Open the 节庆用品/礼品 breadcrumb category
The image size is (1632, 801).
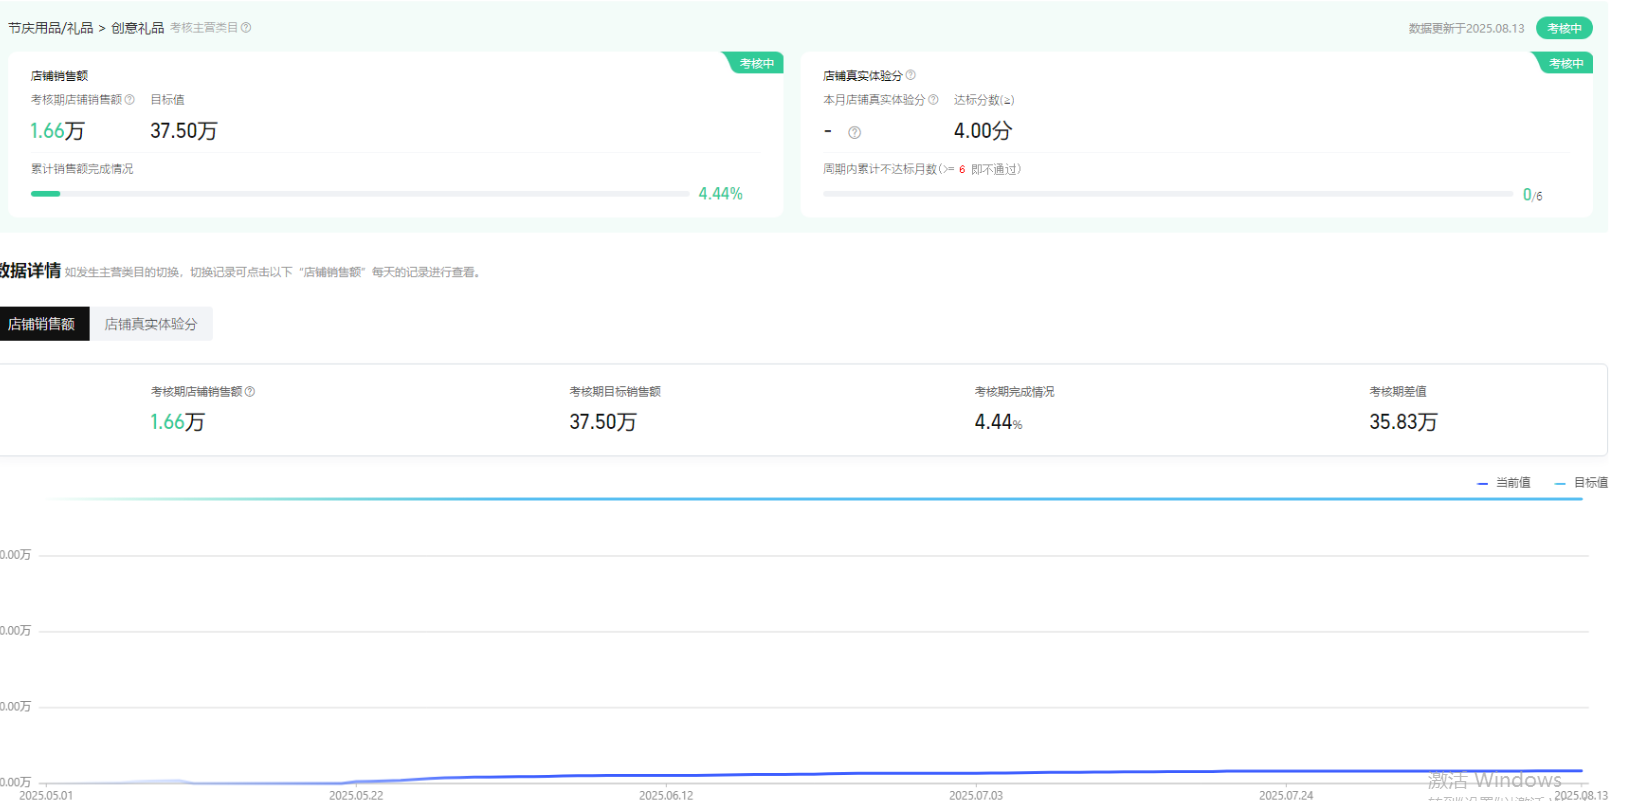51,28
